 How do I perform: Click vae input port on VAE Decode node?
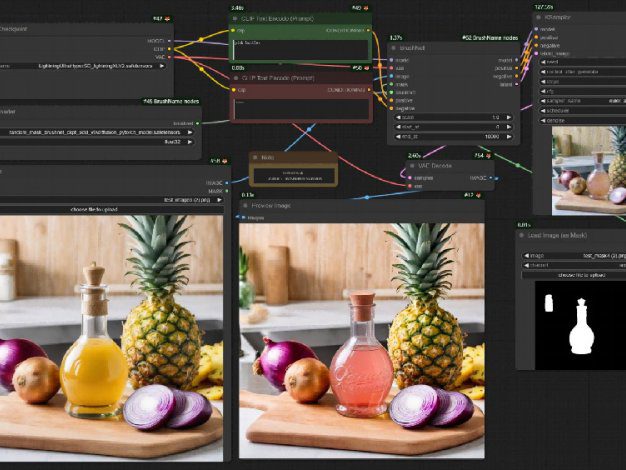pyautogui.click(x=410, y=186)
